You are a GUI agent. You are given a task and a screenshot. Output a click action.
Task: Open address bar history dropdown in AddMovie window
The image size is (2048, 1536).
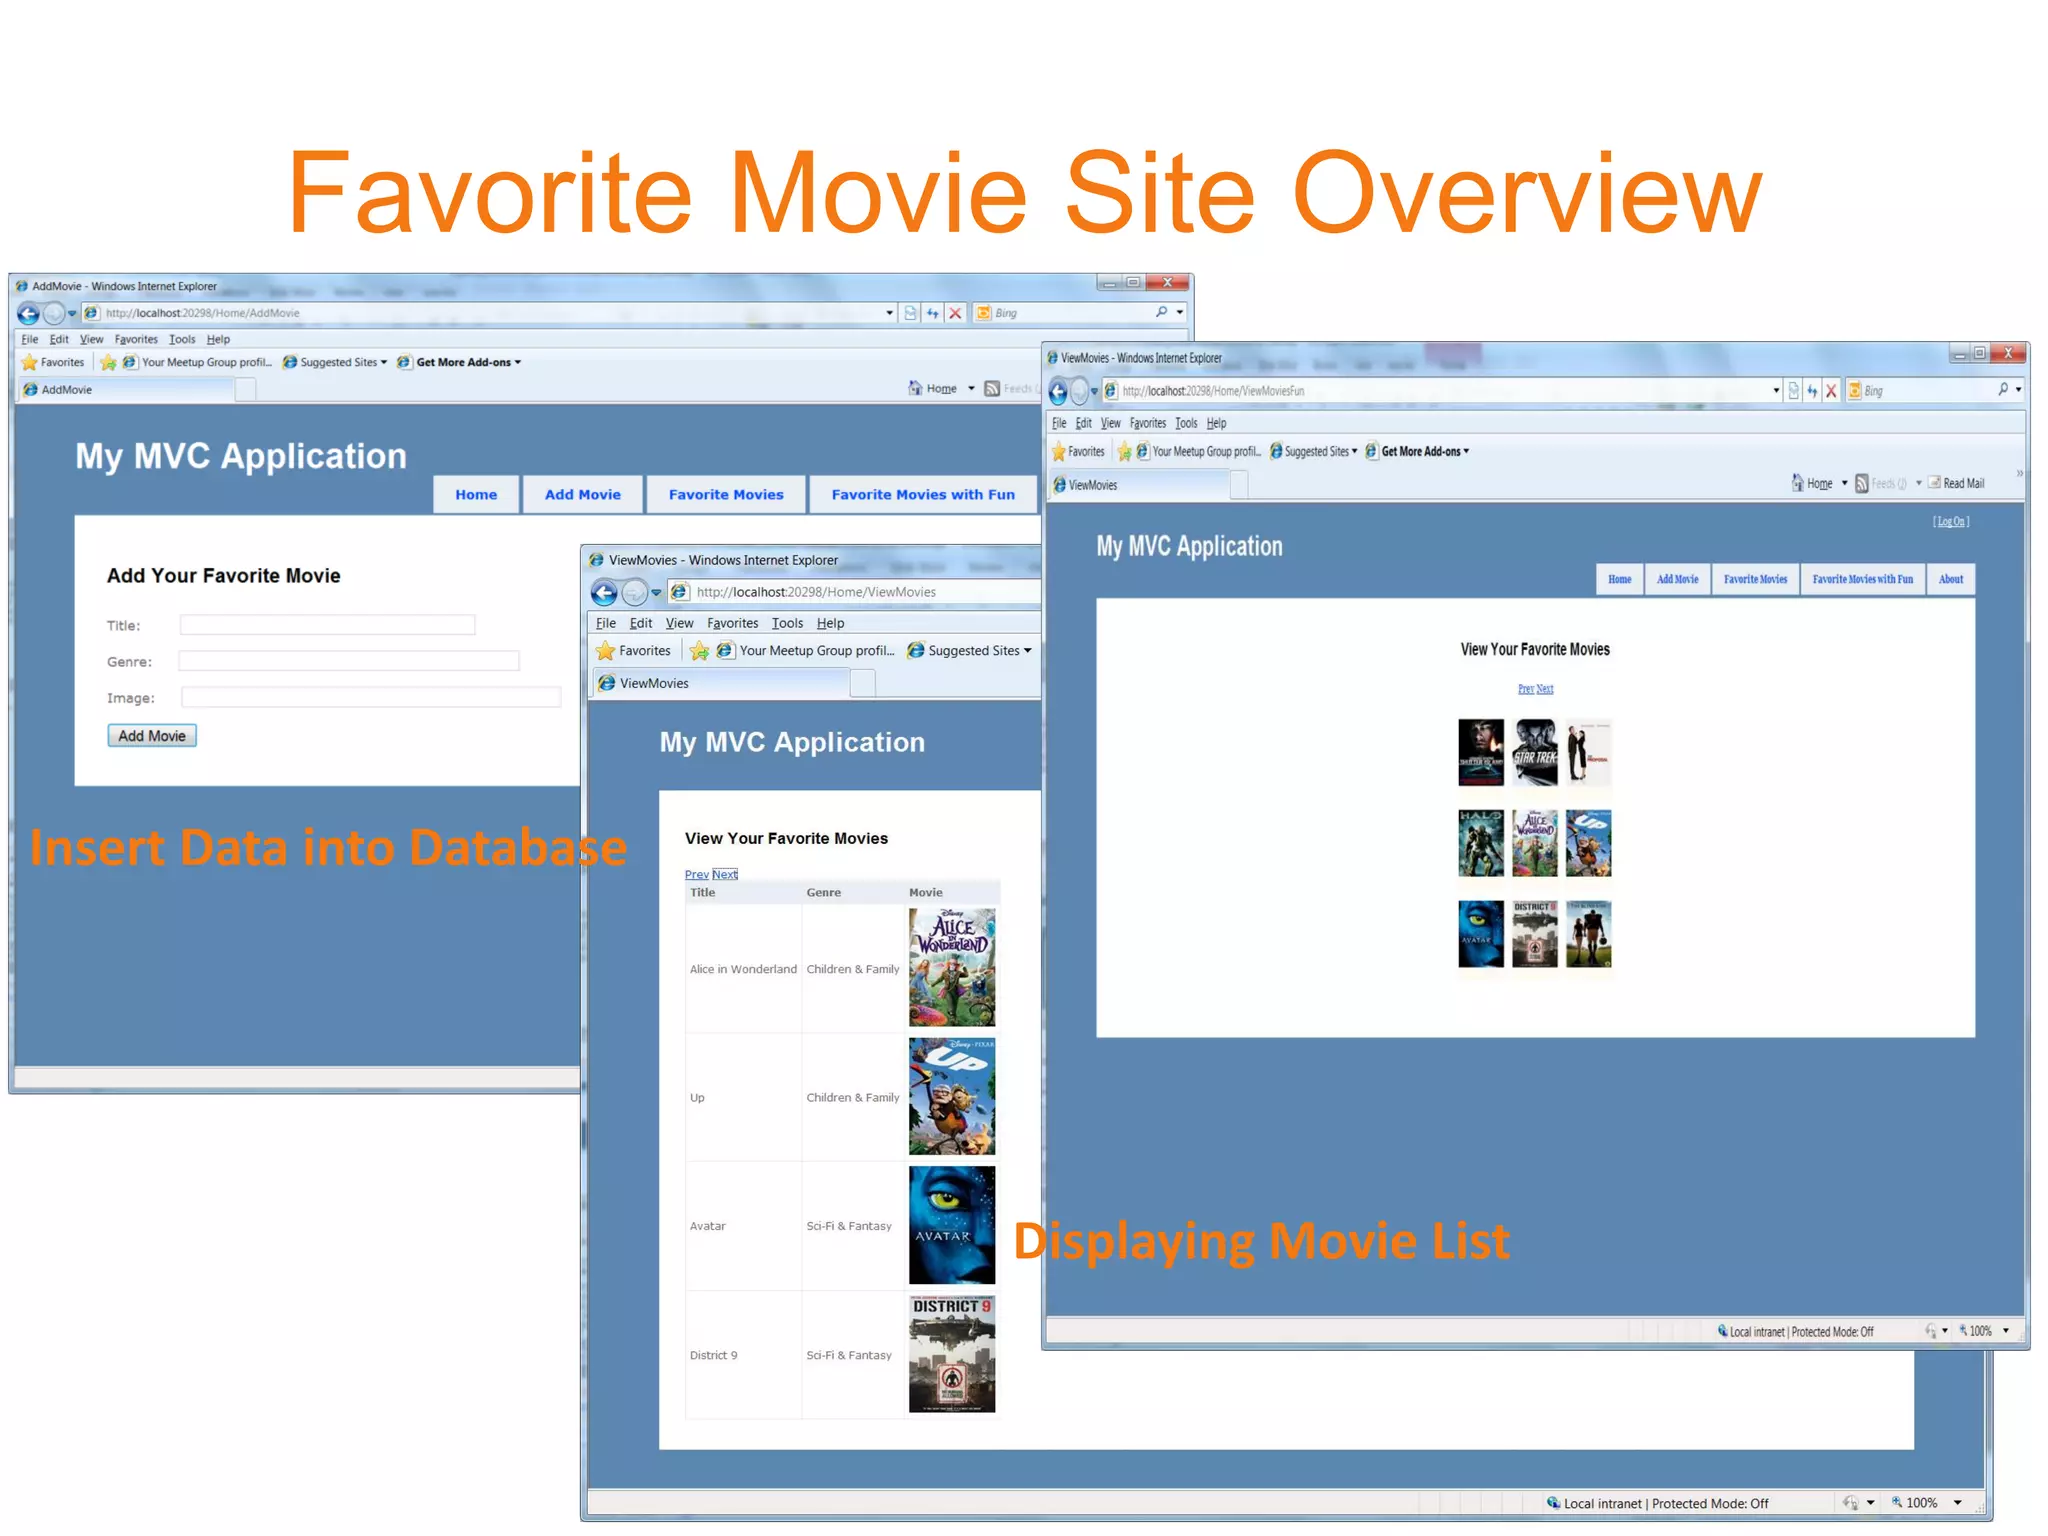(x=889, y=313)
